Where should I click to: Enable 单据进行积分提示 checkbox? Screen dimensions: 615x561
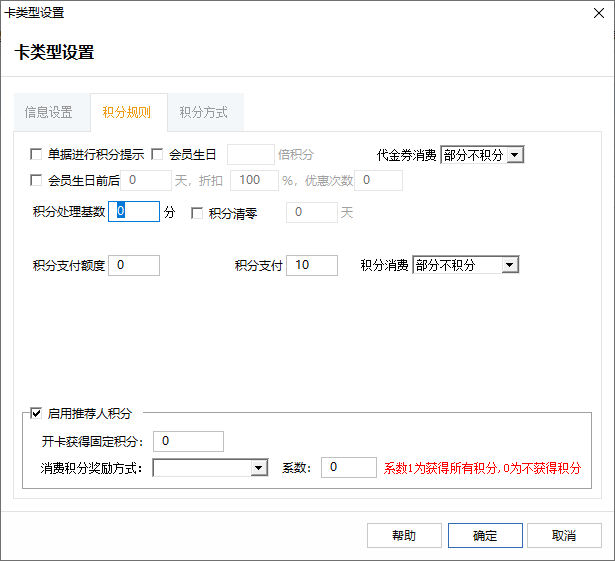(x=36, y=154)
